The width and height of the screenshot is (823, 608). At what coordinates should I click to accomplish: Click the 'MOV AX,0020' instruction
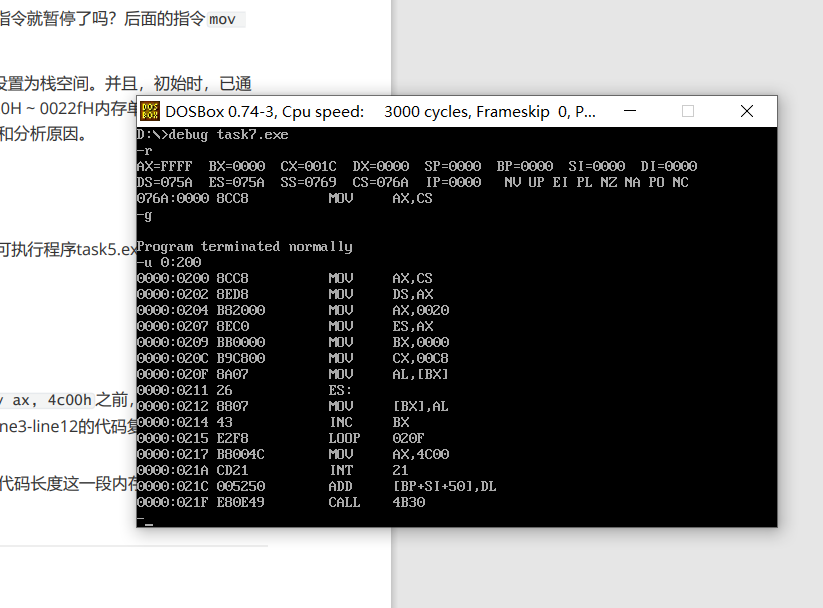click(388, 310)
